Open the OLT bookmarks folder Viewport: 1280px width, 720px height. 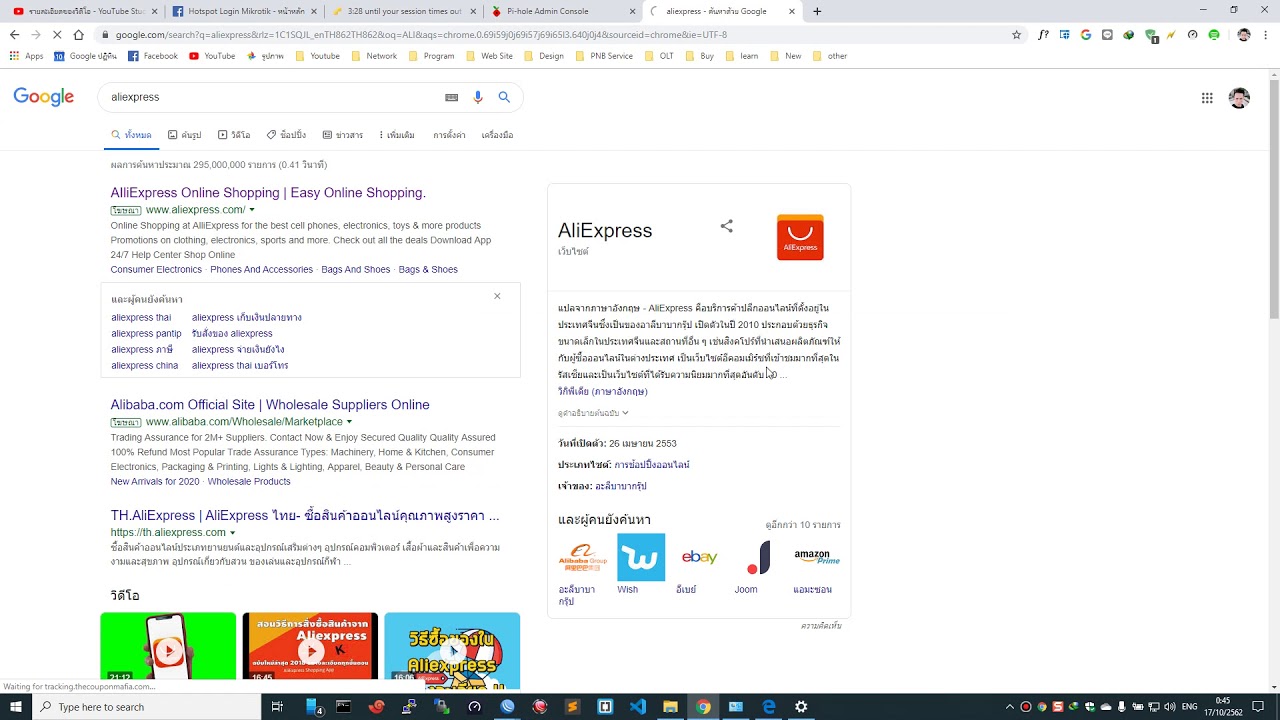pyautogui.click(x=659, y=56)
